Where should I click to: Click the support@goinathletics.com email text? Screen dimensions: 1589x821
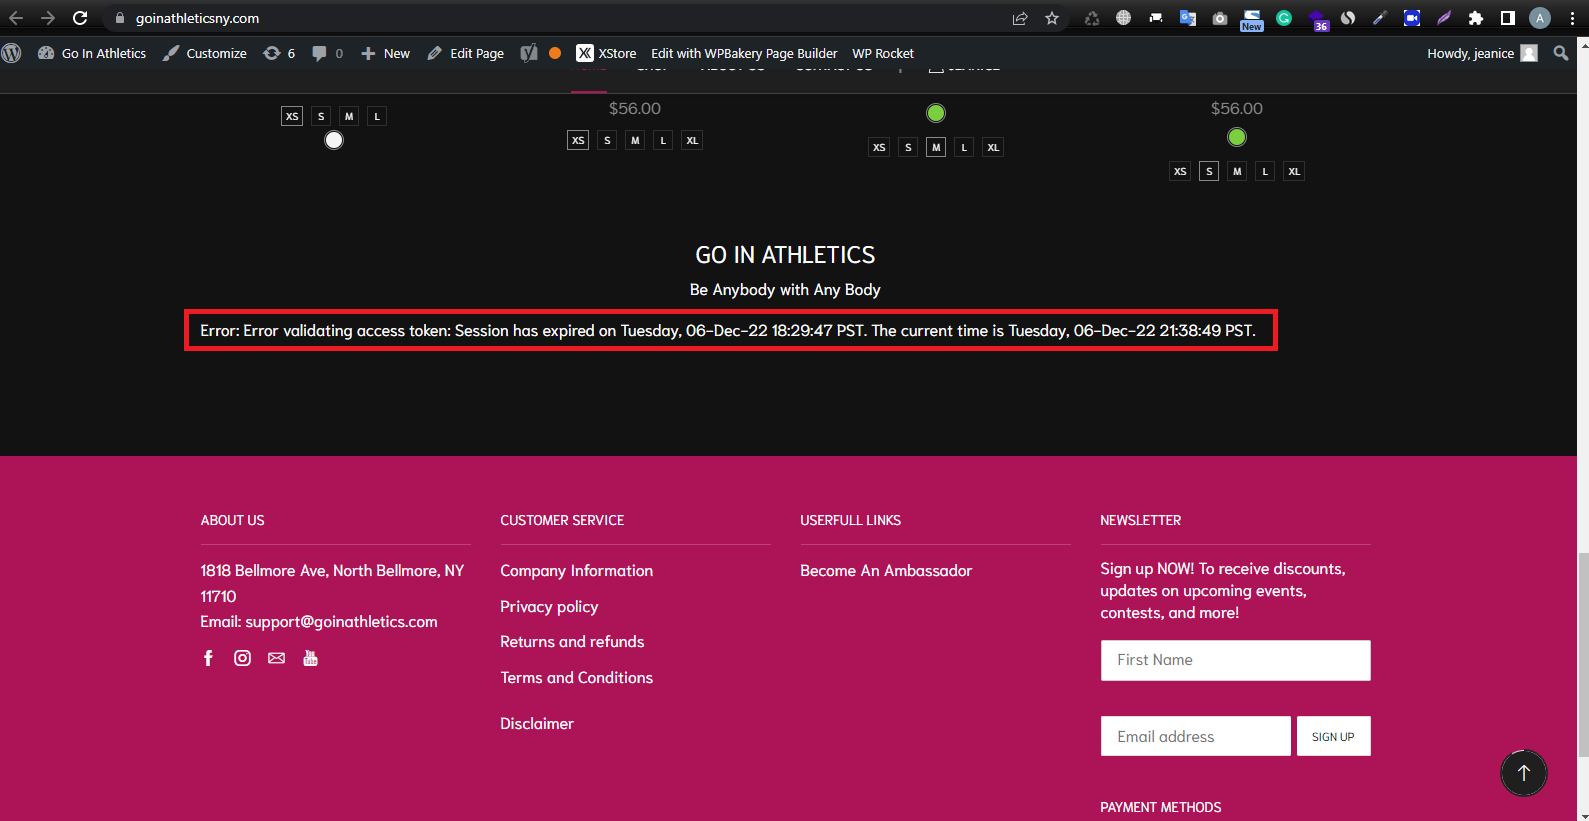click(x=341, y=621)
